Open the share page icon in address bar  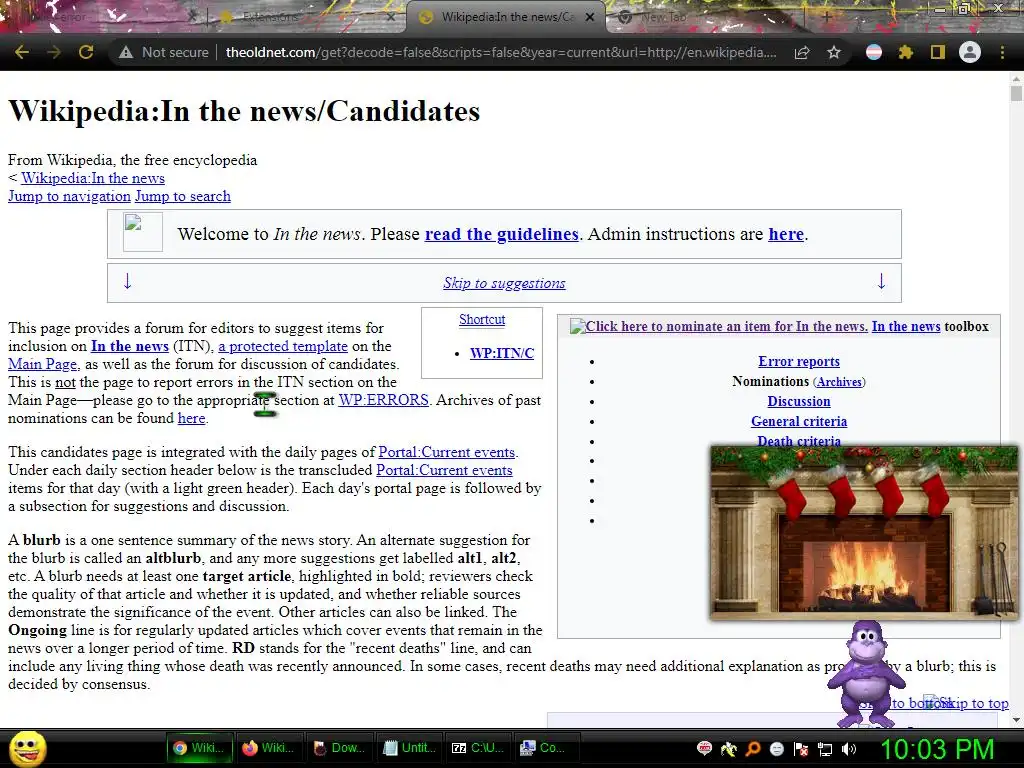click(801, 52)
